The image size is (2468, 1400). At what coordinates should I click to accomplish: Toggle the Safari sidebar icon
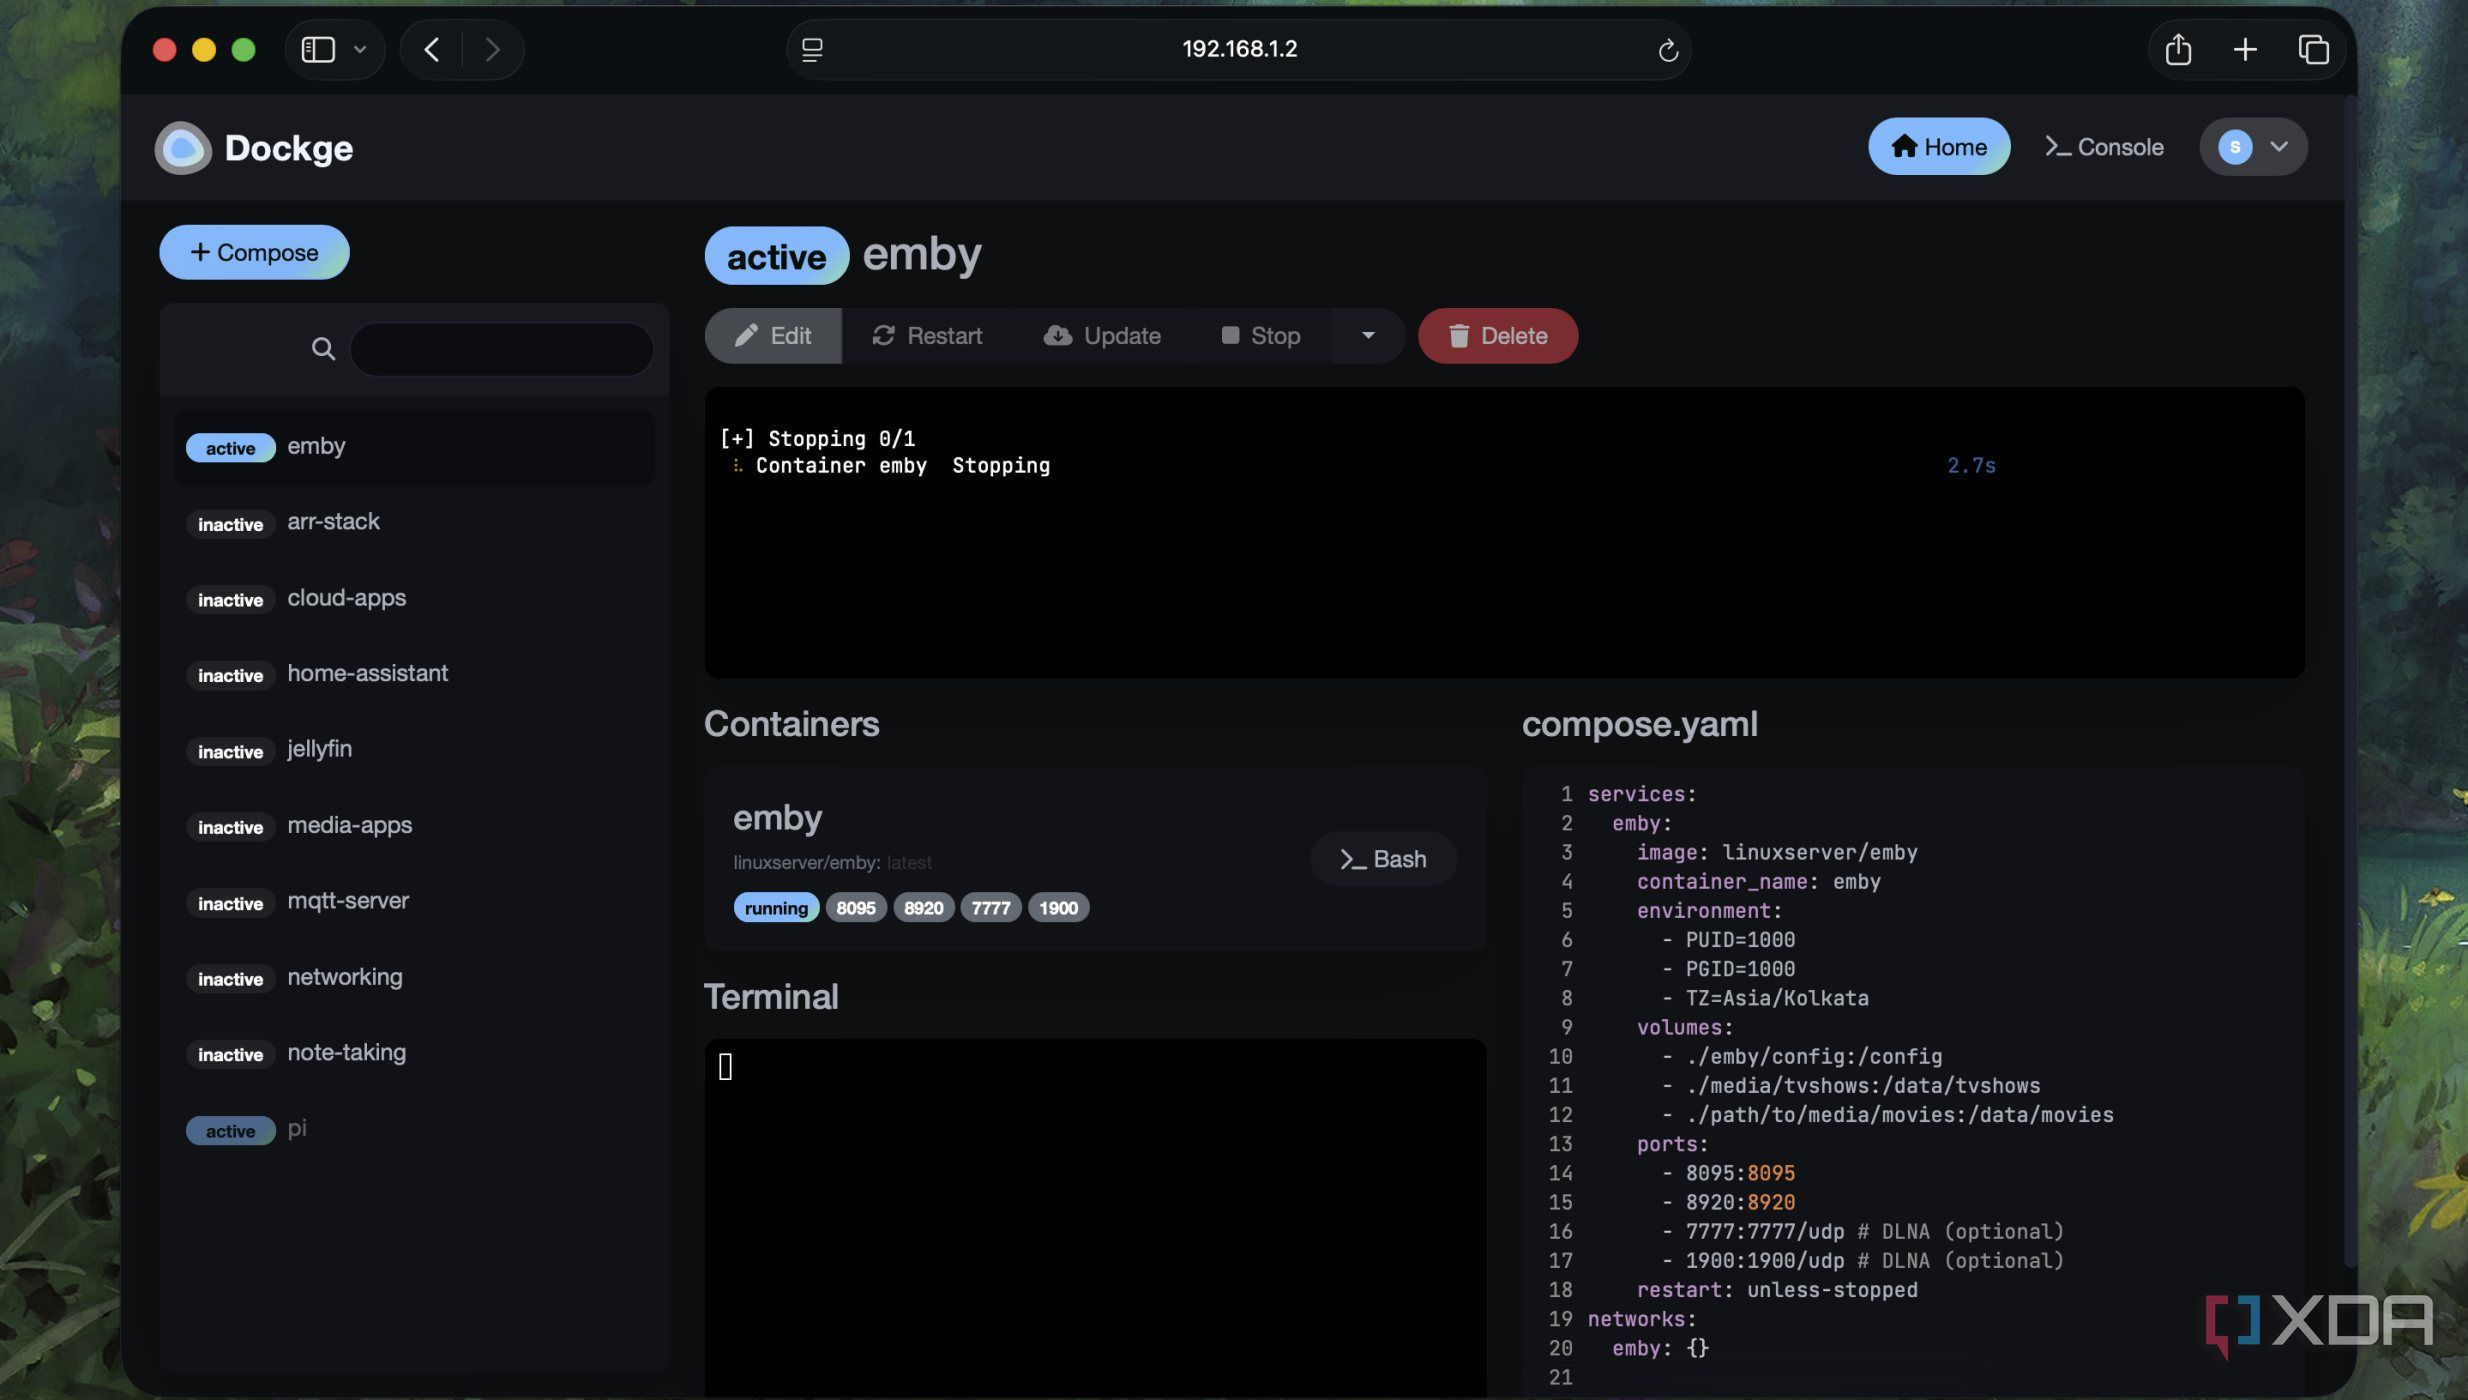(x=318, y=49)
